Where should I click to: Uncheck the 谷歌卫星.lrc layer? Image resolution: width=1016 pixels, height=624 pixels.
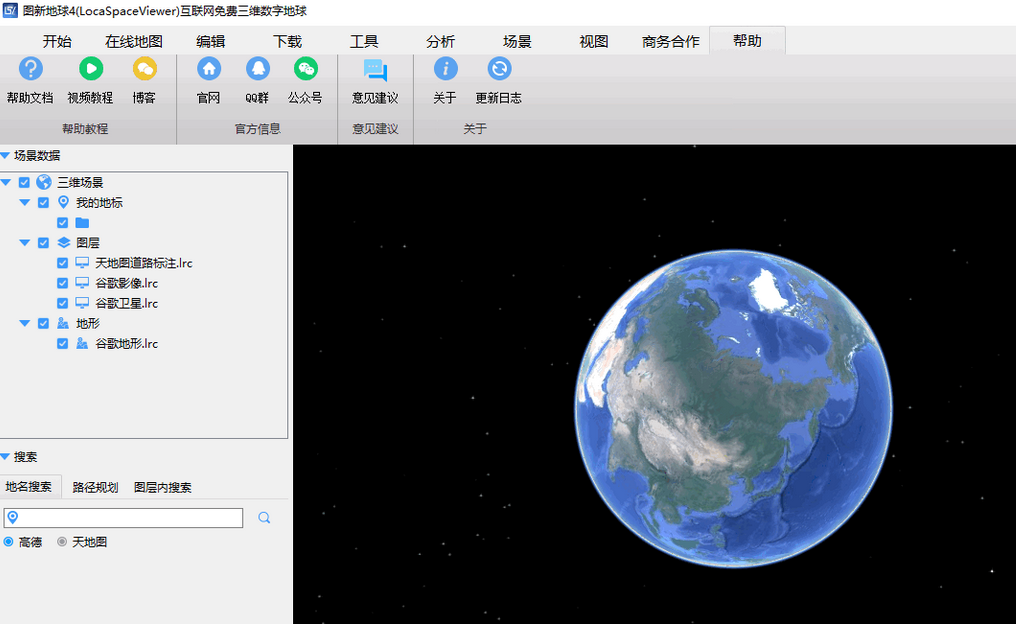62,303
